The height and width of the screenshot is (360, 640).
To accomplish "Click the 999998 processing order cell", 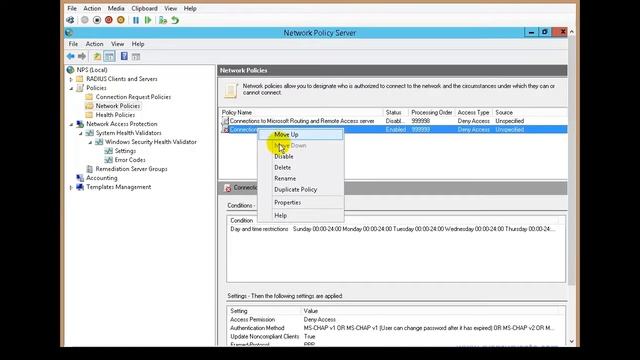I will point(420,121).
